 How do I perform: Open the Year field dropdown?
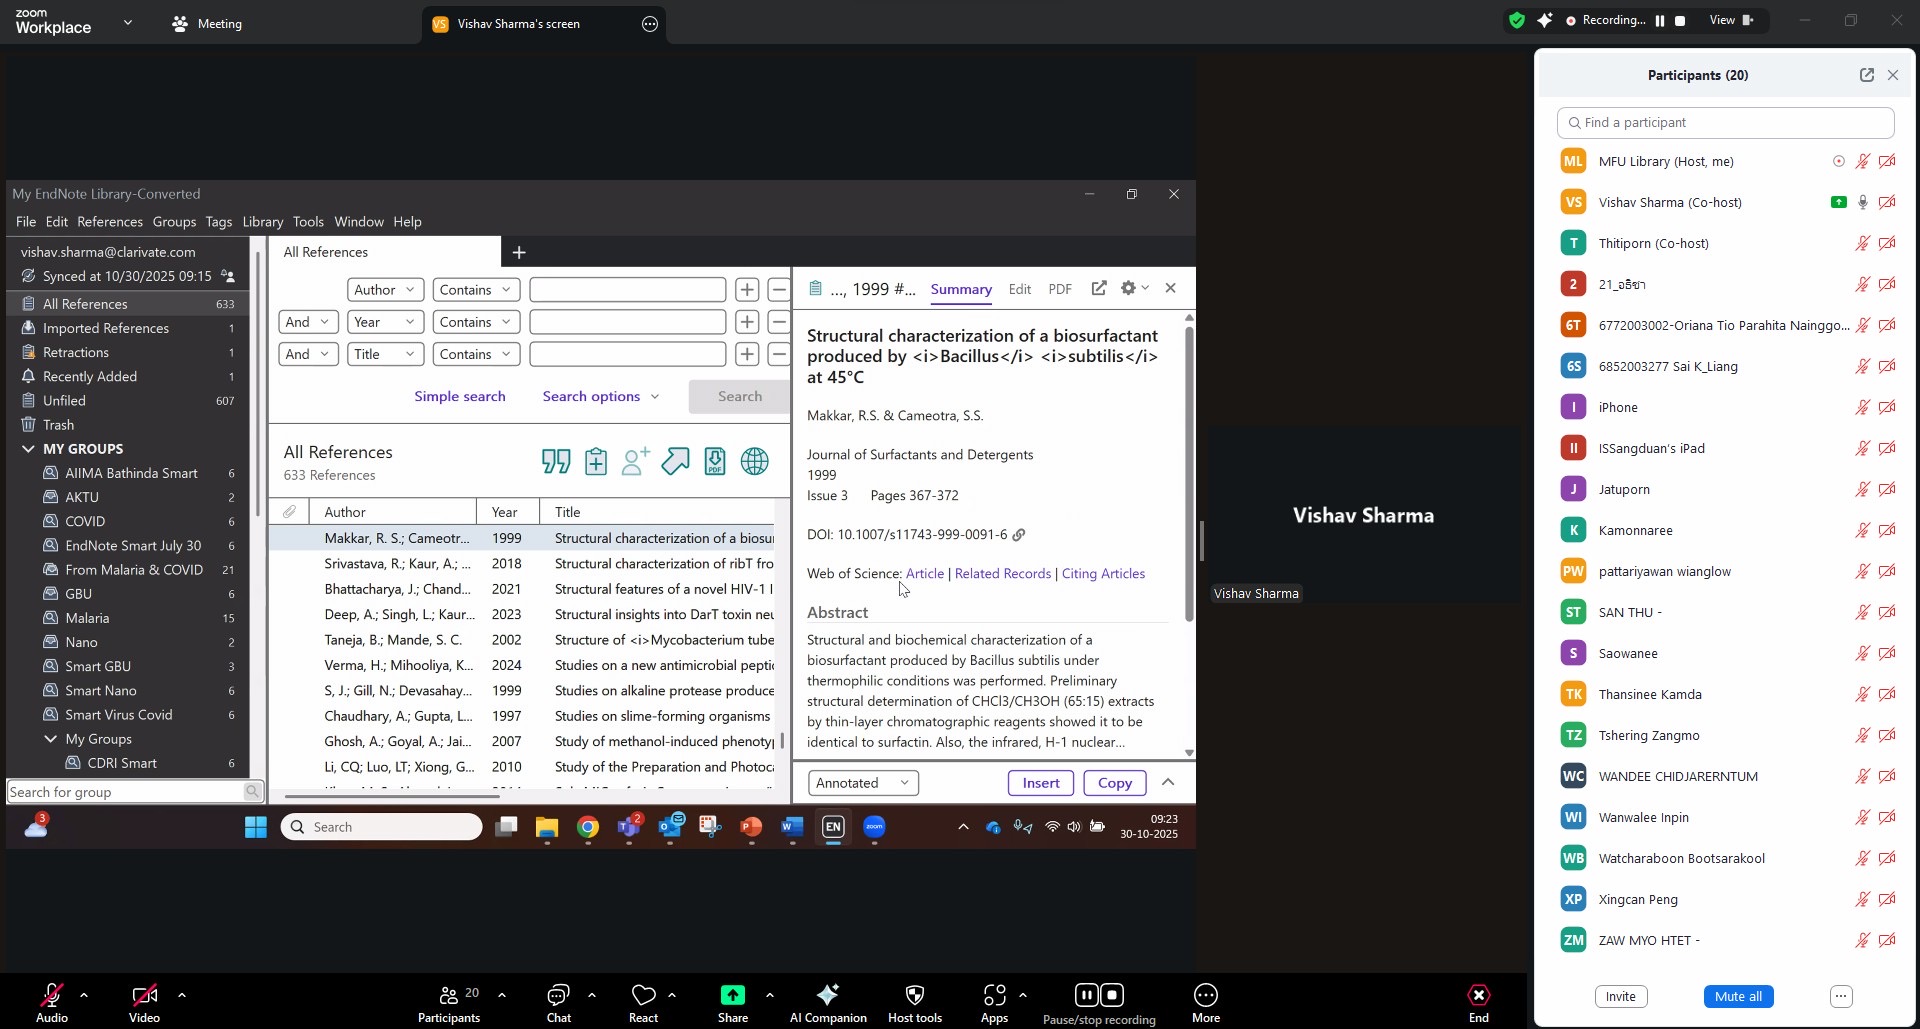(x=385, y=322)
